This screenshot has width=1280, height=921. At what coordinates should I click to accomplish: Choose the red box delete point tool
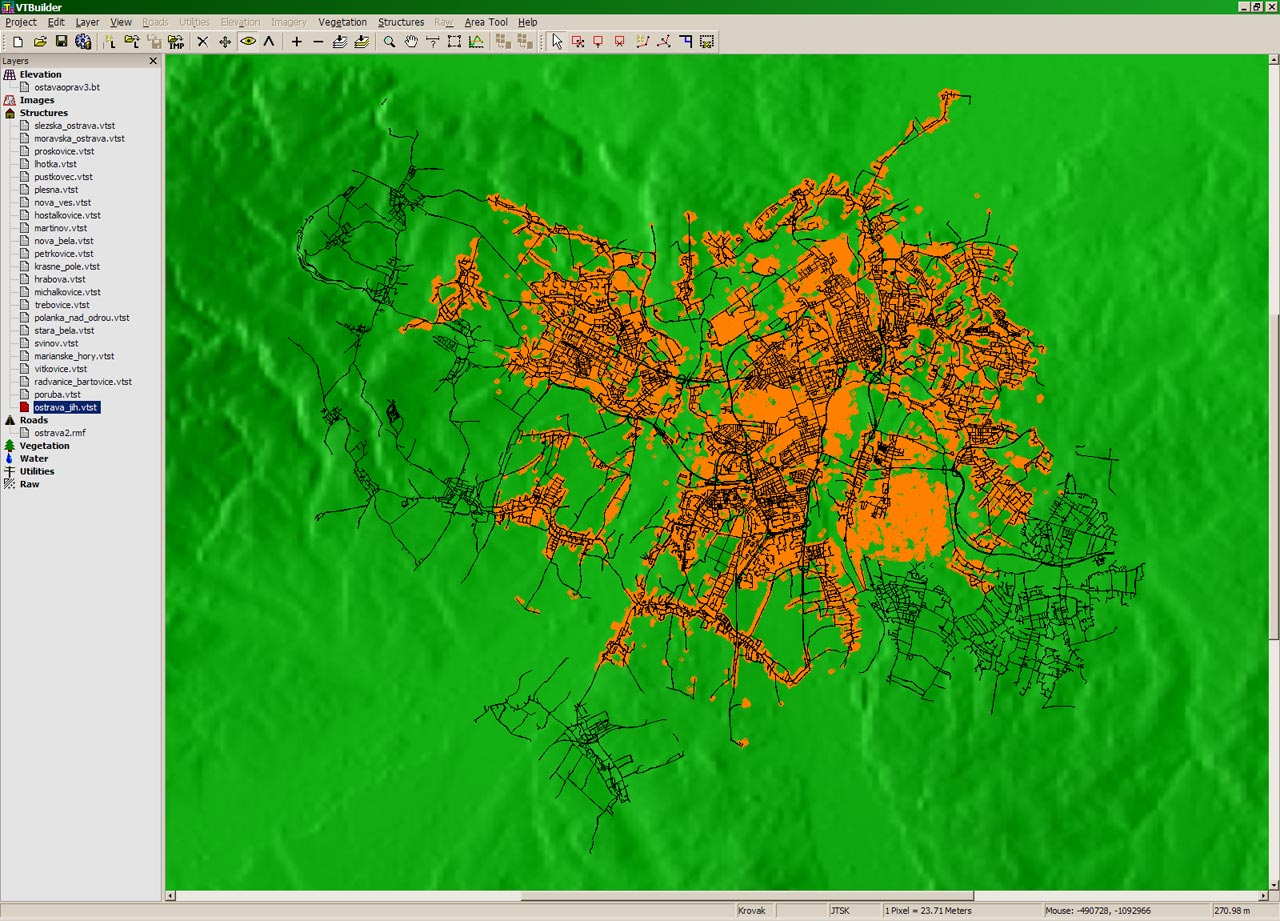(x=620, y=42)
